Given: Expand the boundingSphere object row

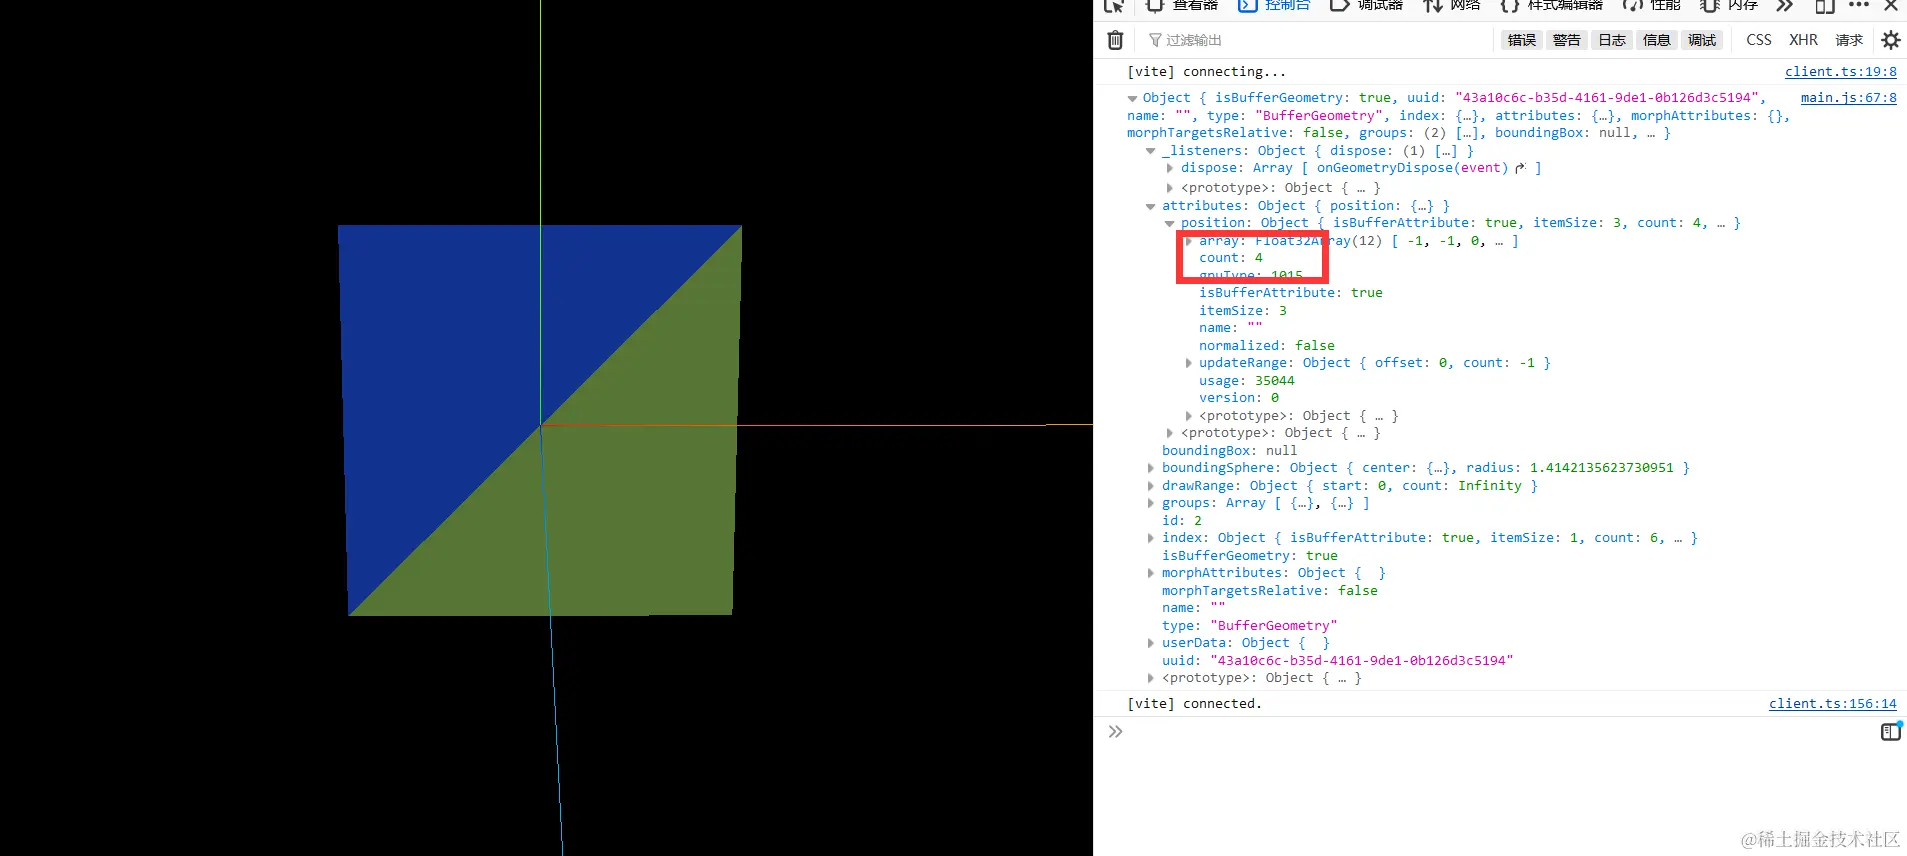Looking at the screenshot, I should [x=1151, y=468].
